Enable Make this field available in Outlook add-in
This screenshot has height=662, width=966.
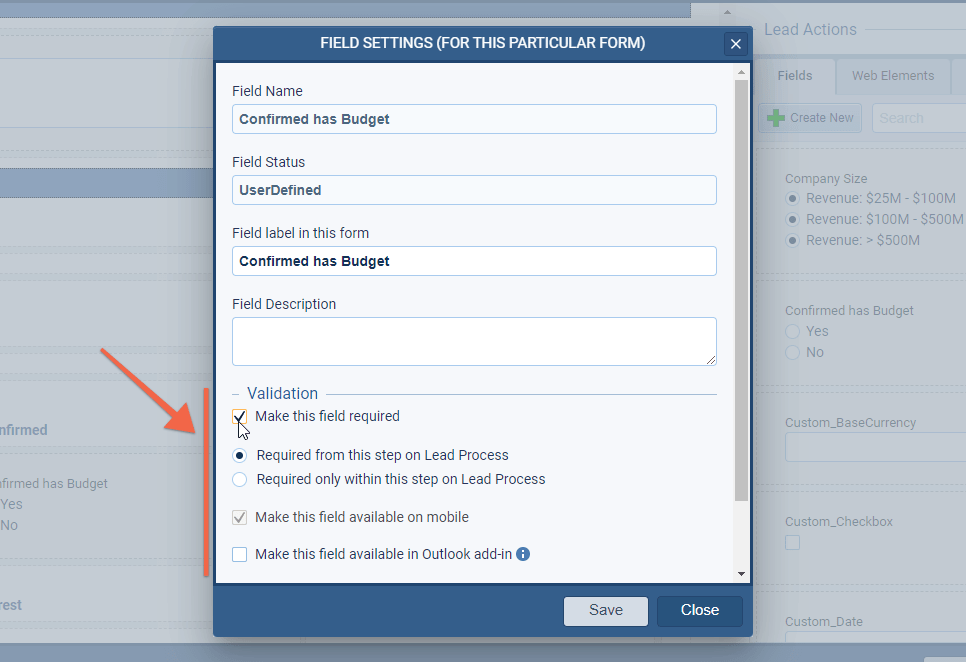pyautogui.click(x=240, y=554)
